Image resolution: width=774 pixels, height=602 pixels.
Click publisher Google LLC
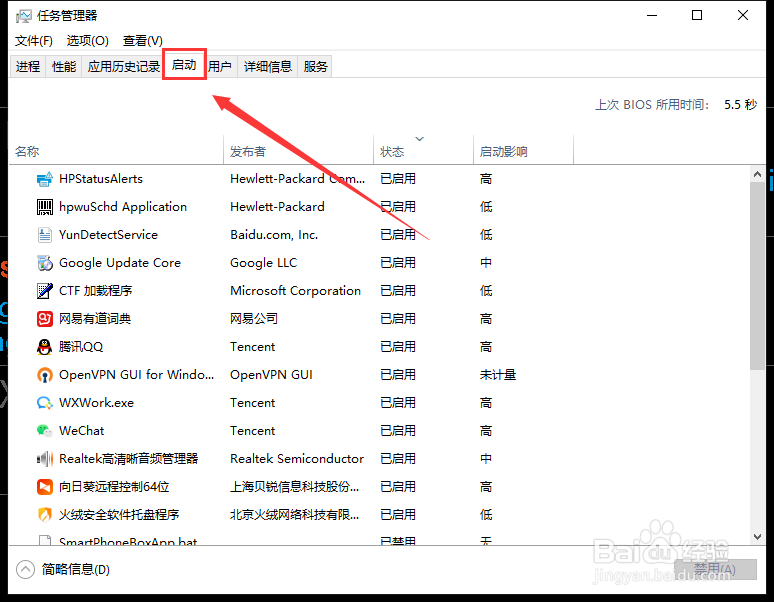tap(264, 263)
